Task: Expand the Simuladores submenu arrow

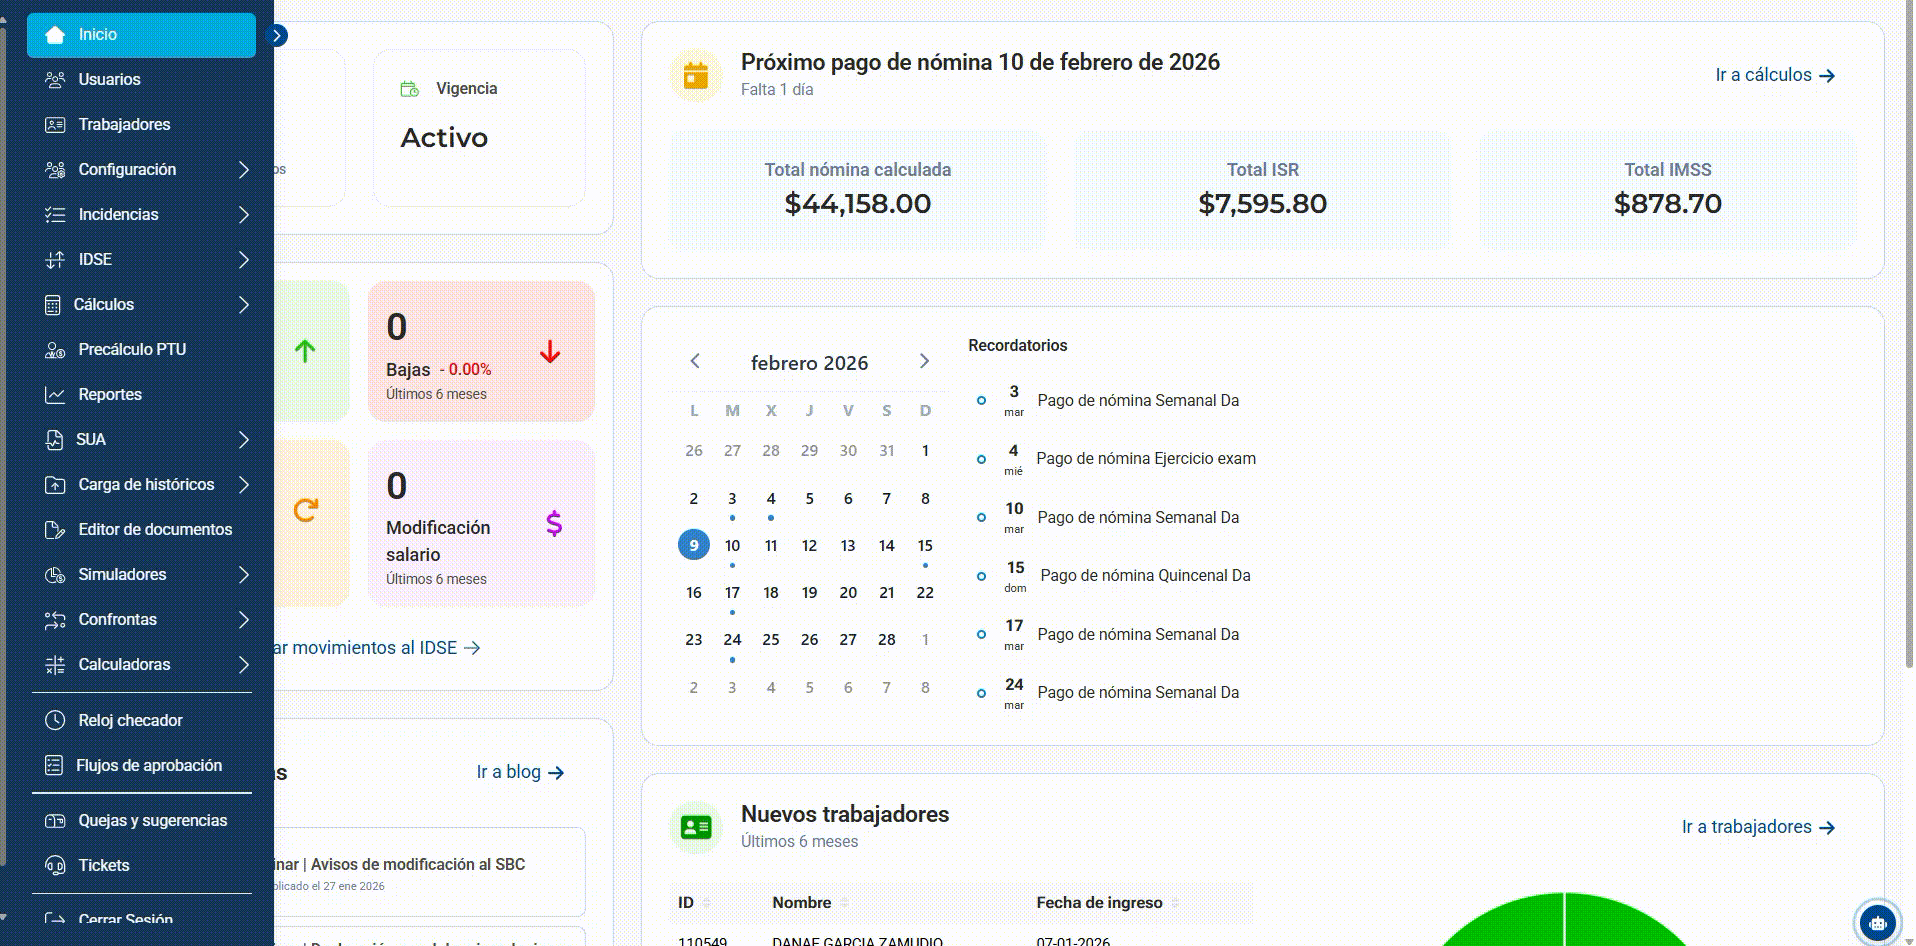Action: [x=244, y=575]
